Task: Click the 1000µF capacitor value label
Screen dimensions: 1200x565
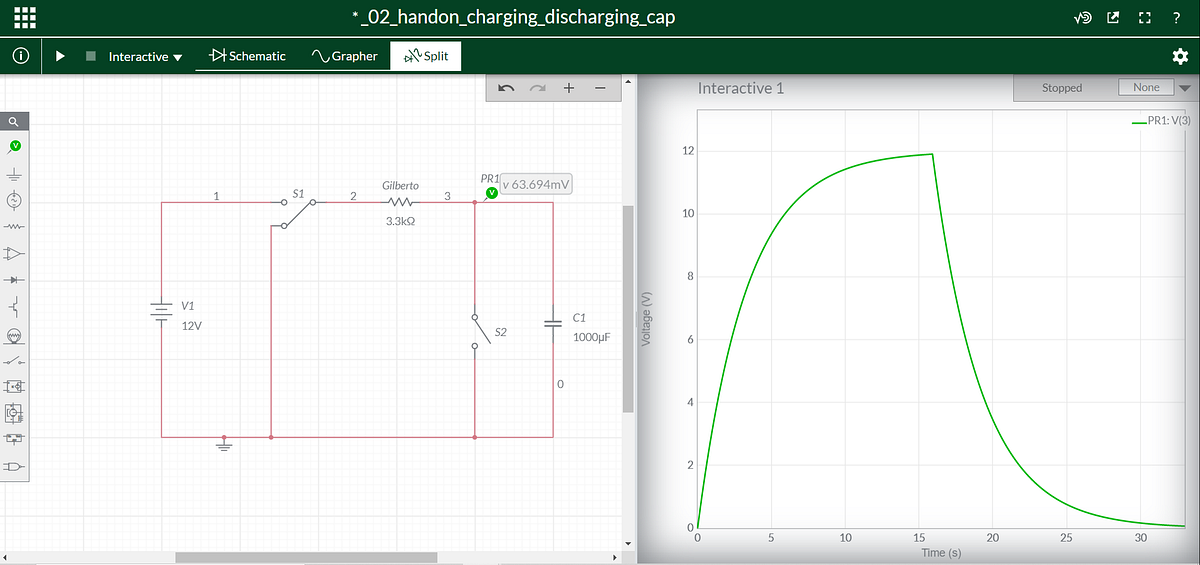Action: (591, 337)
